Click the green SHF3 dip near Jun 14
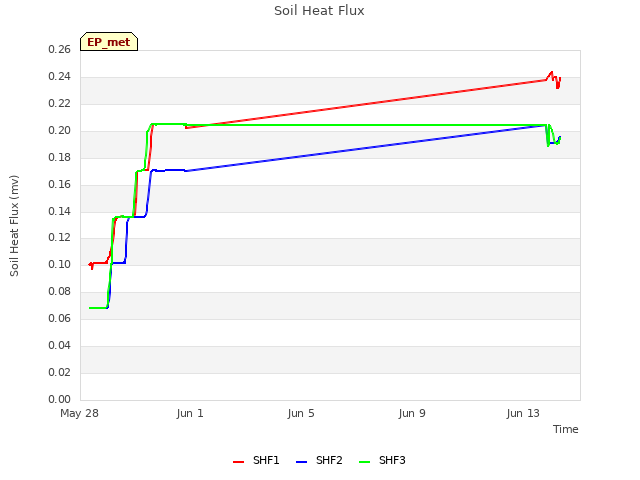This screenshot has width=640, height=480. 548,145
